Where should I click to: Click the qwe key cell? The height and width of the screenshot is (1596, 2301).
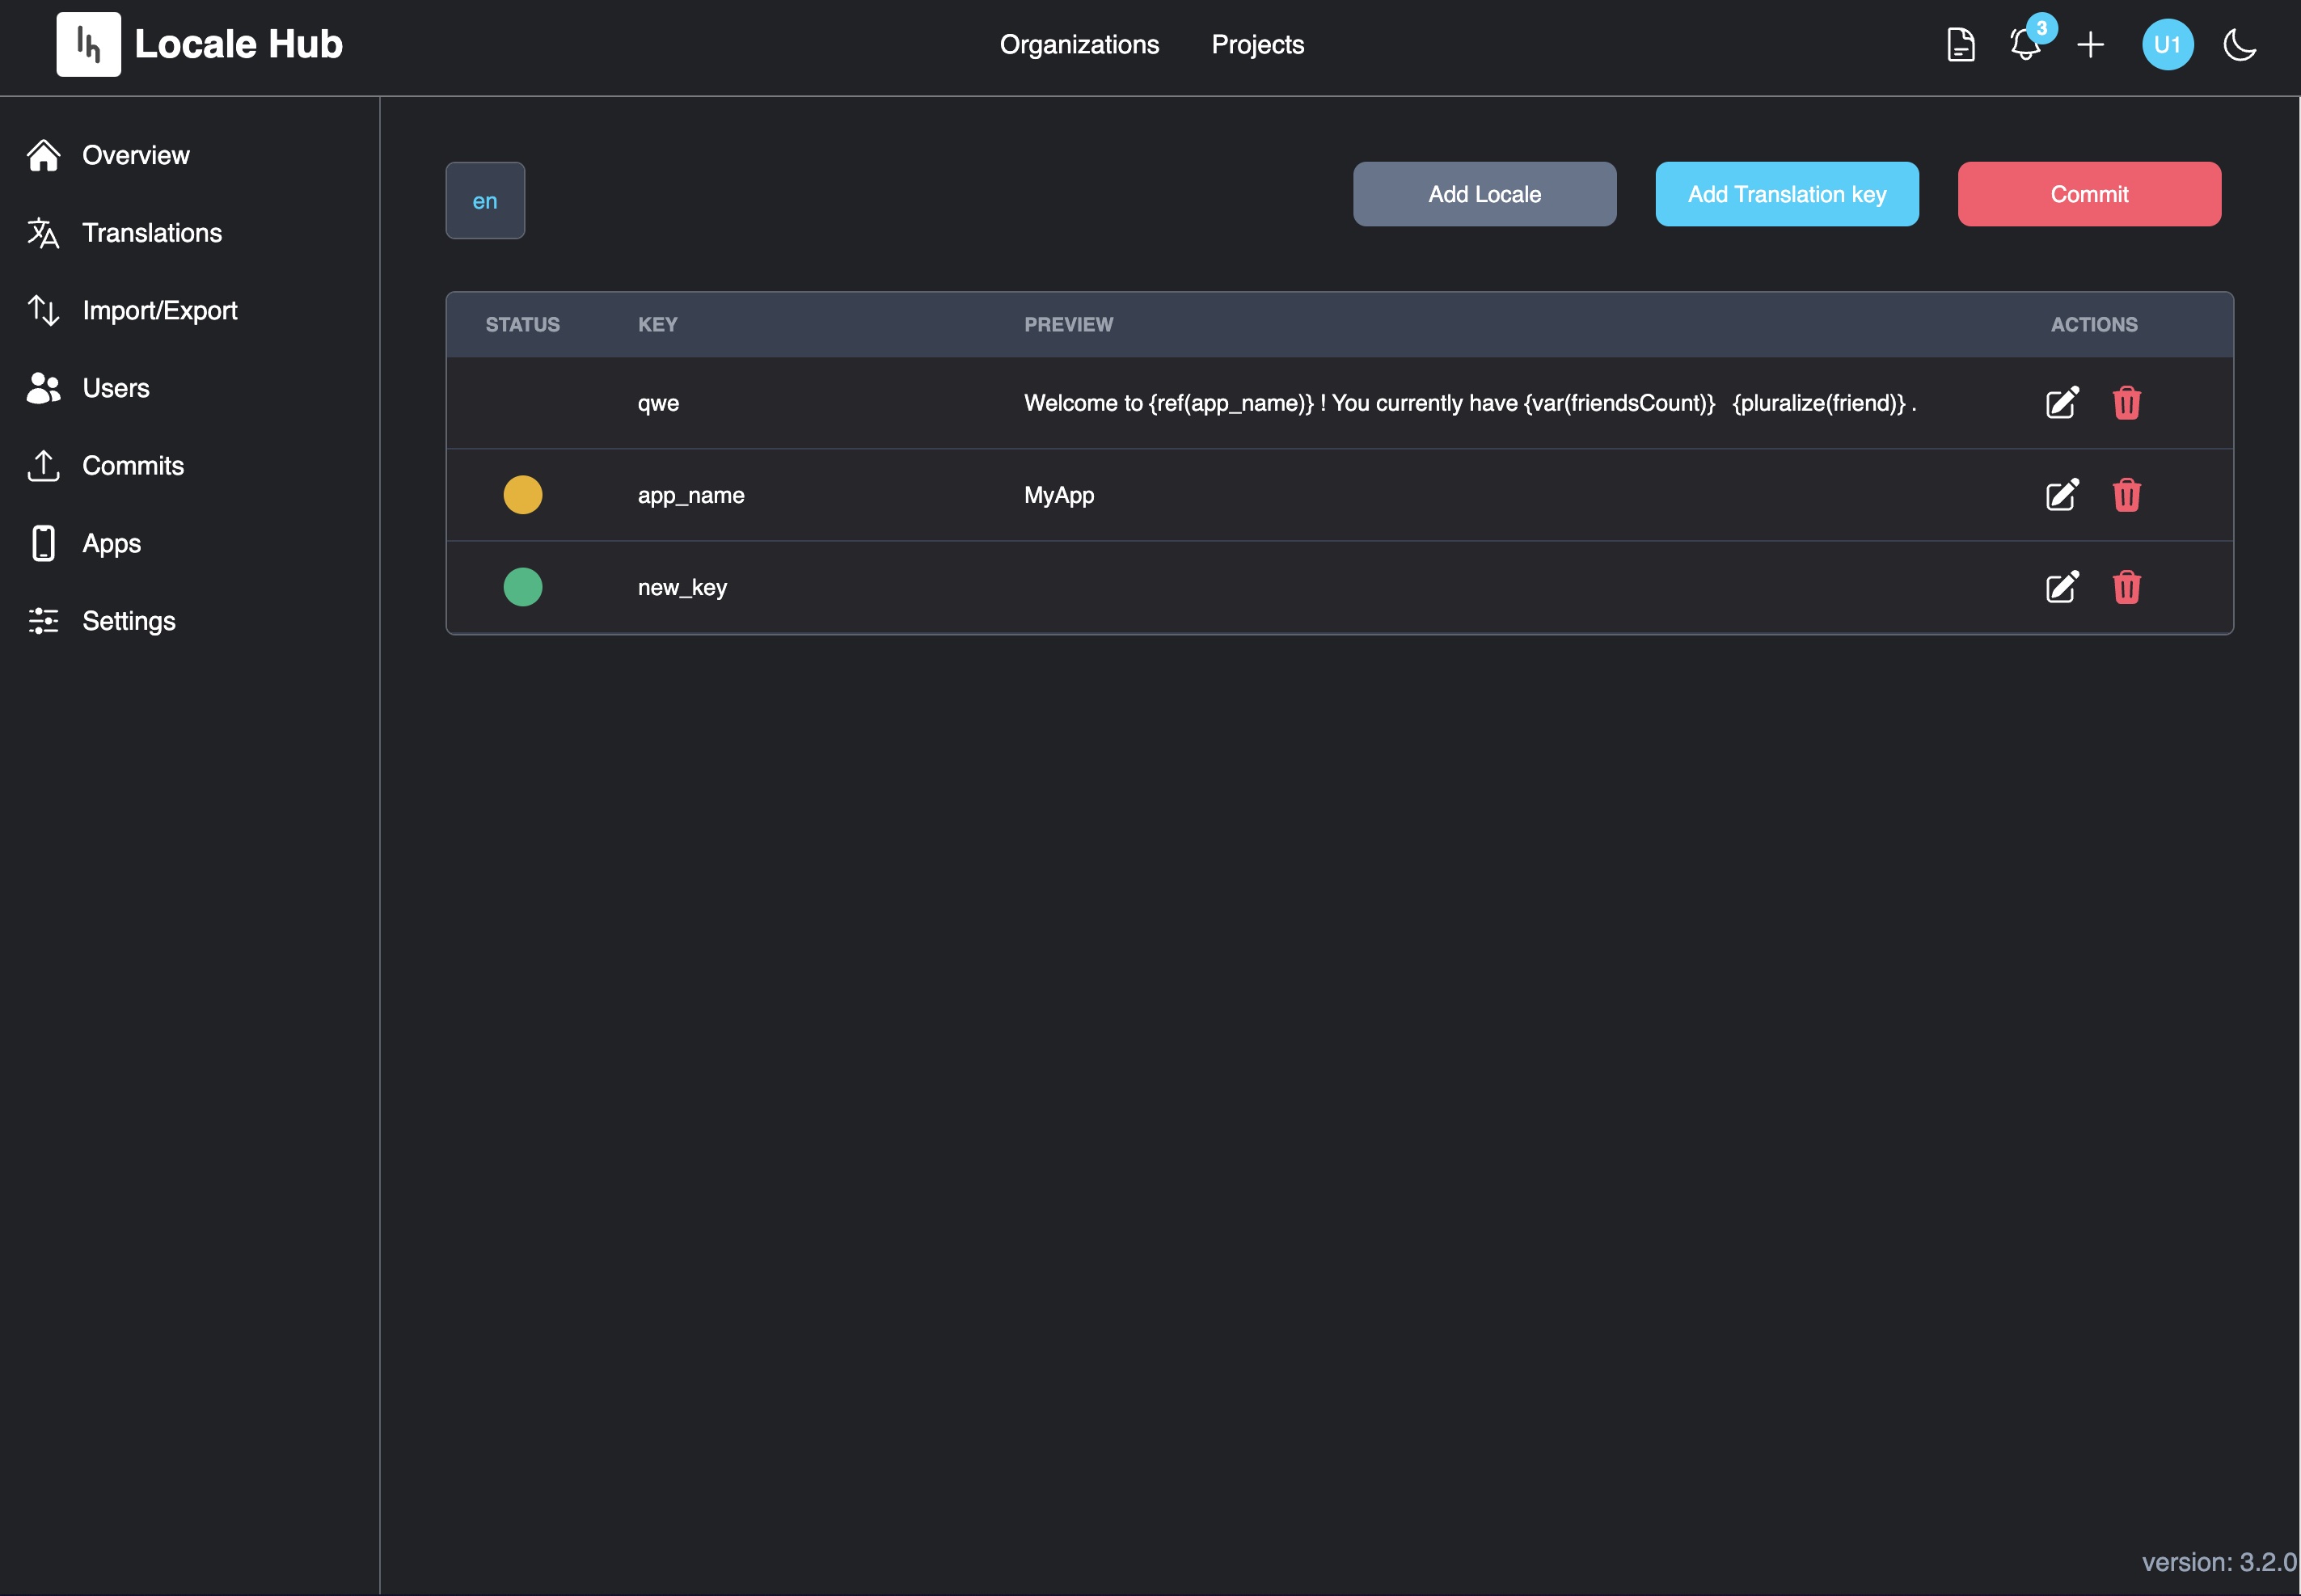(x=658, y=403)
